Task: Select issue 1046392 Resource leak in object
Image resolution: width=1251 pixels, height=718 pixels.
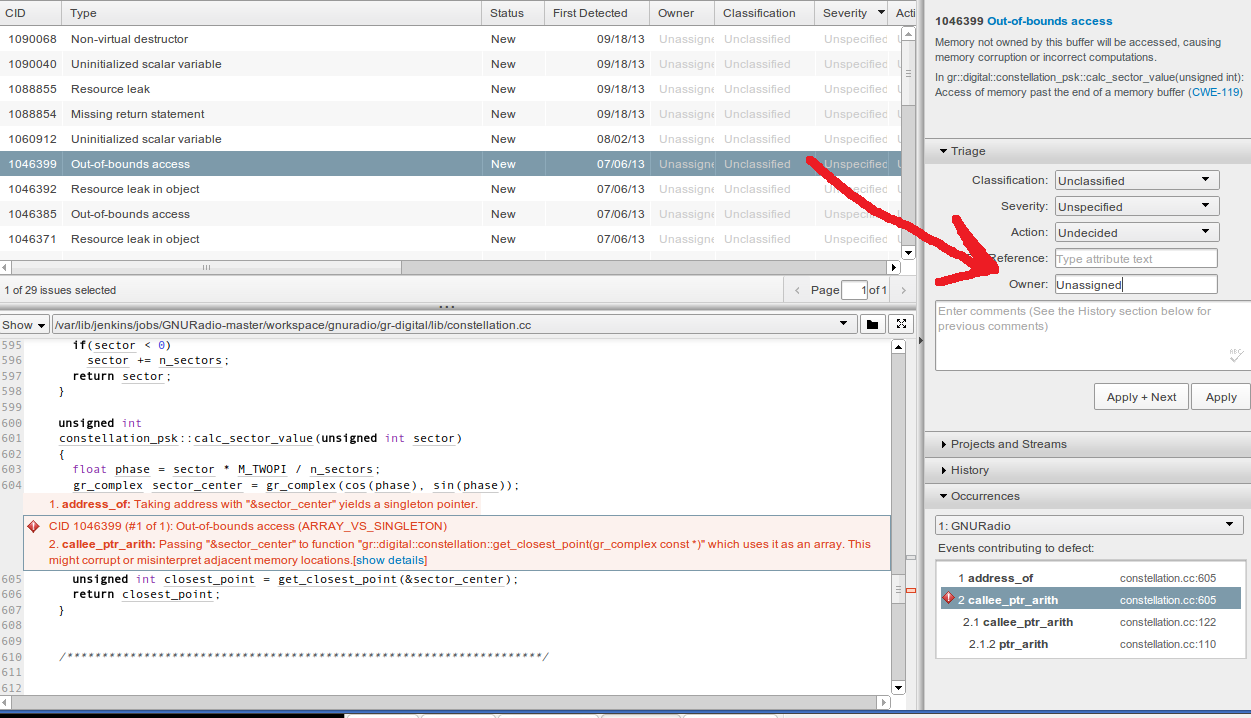Action: pyautogui.click(x=450, y=189)
